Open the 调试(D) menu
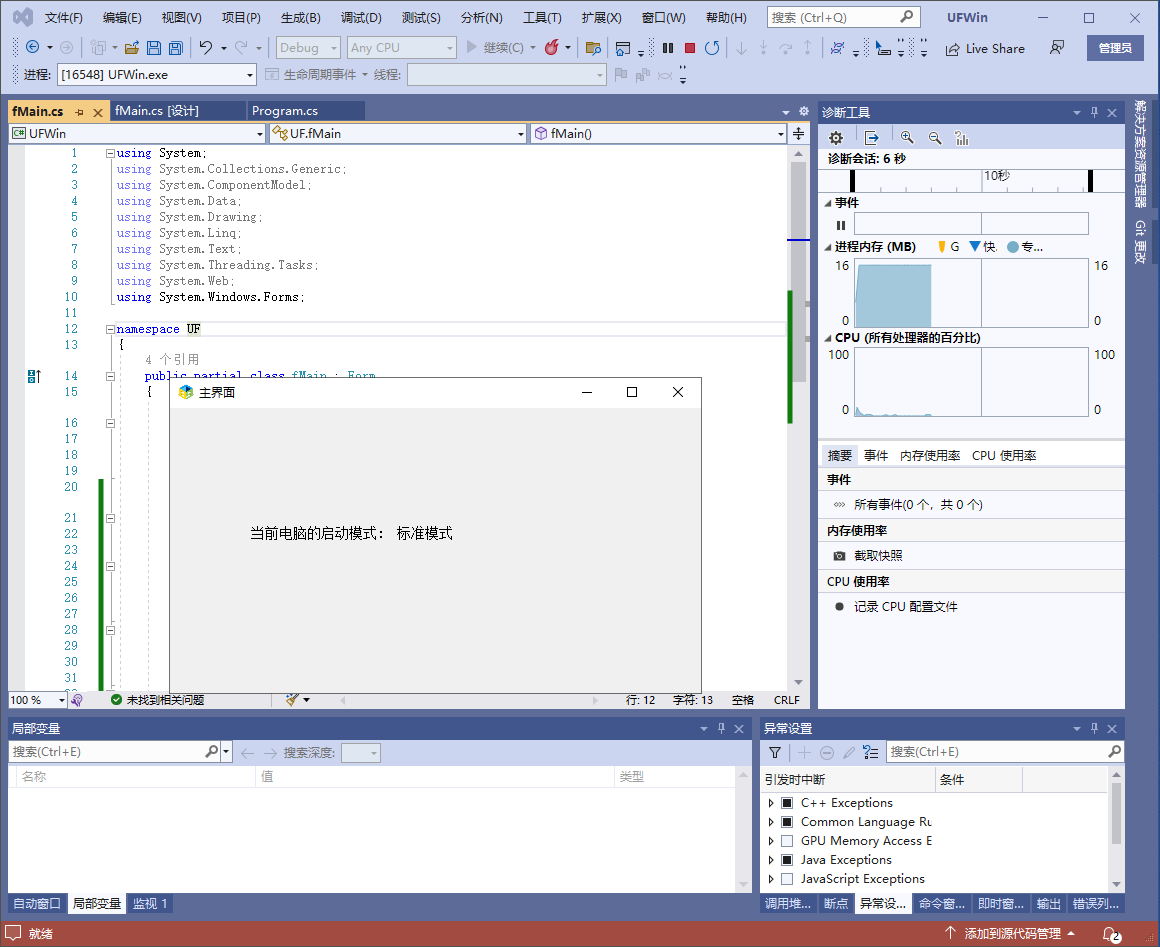Viewport: 1160px width, 947px height. coord(361,18)
